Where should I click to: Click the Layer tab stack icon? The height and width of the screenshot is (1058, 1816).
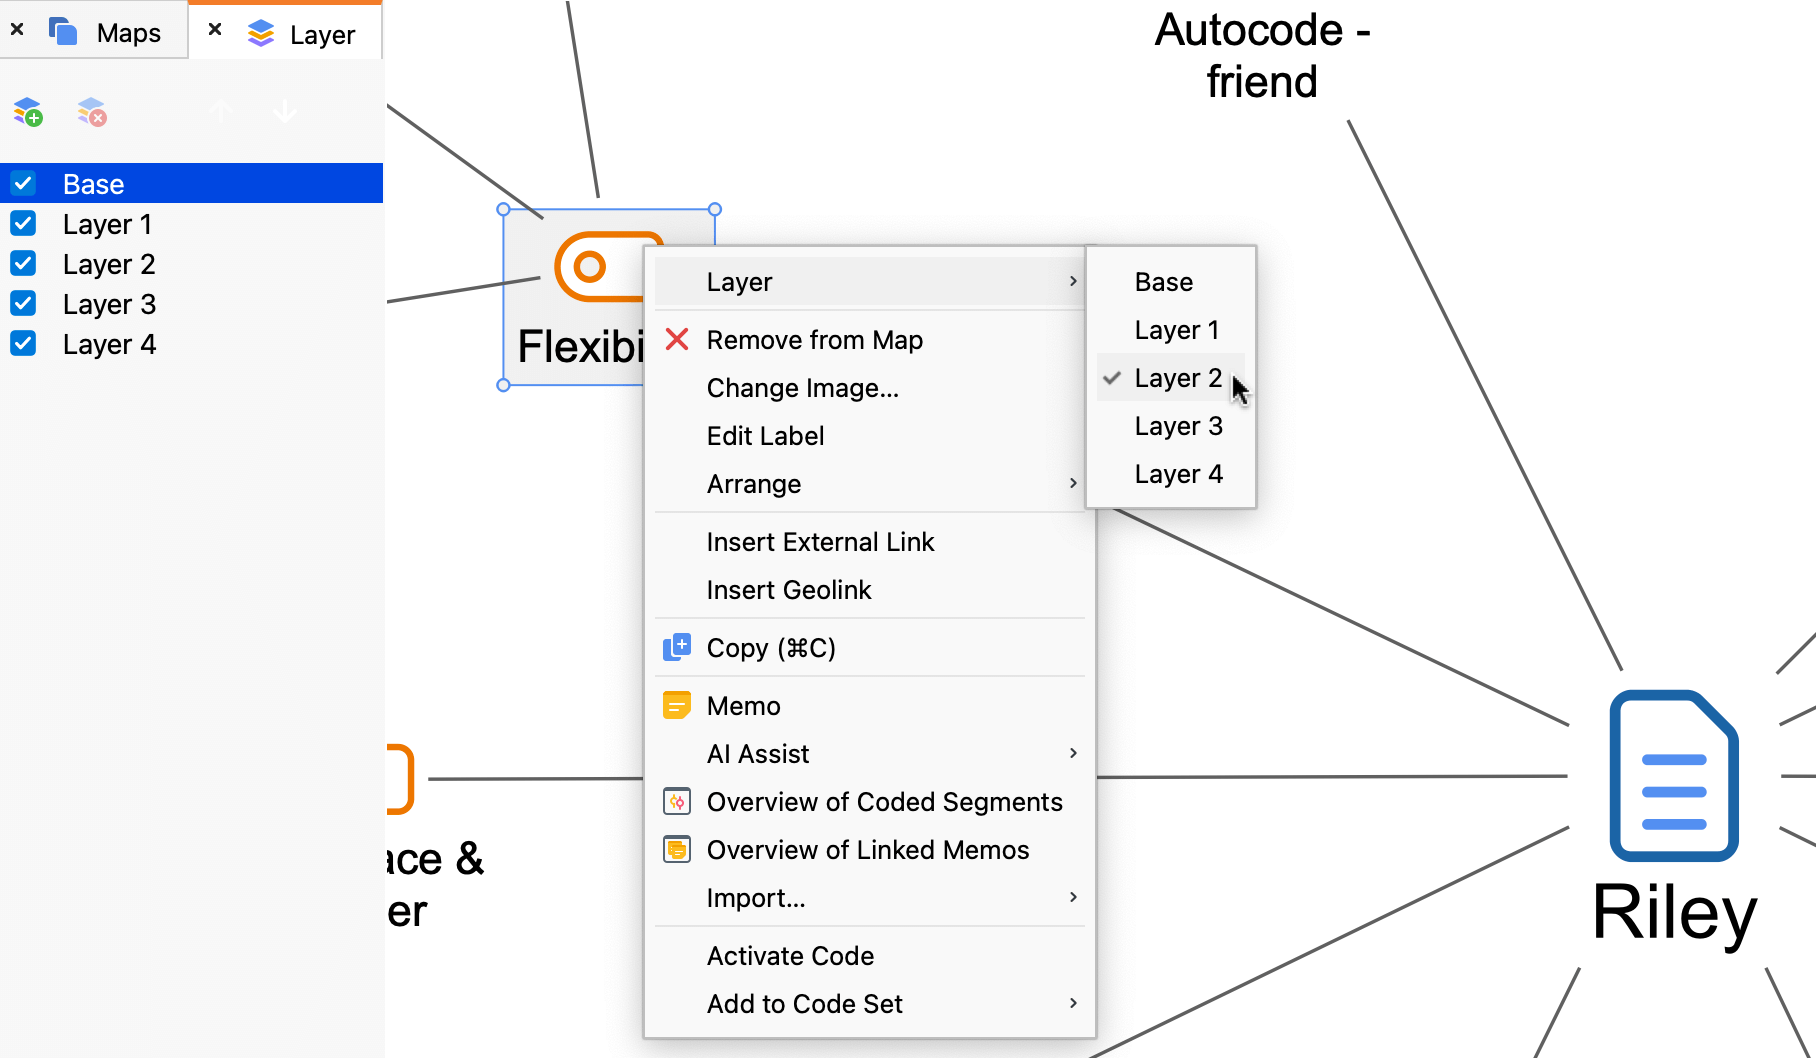pos(261,33)
